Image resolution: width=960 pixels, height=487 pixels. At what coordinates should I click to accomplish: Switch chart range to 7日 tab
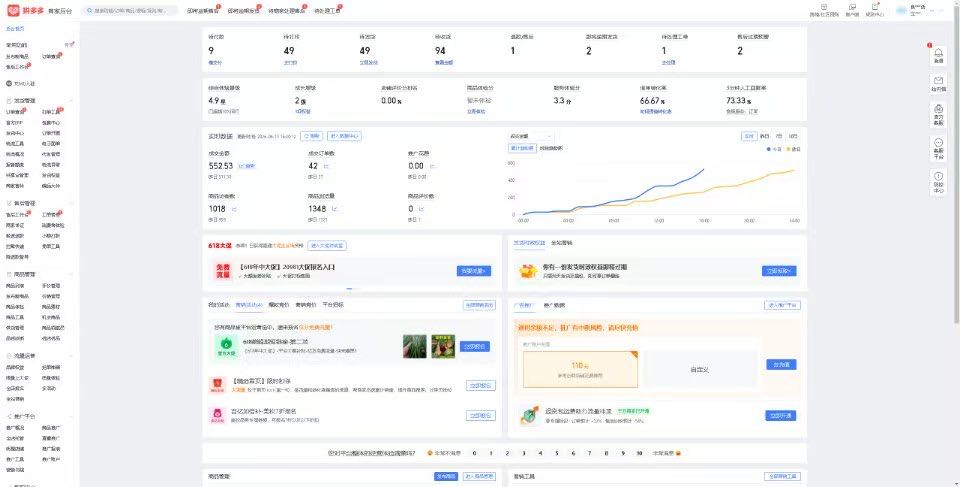coord(779,136)
